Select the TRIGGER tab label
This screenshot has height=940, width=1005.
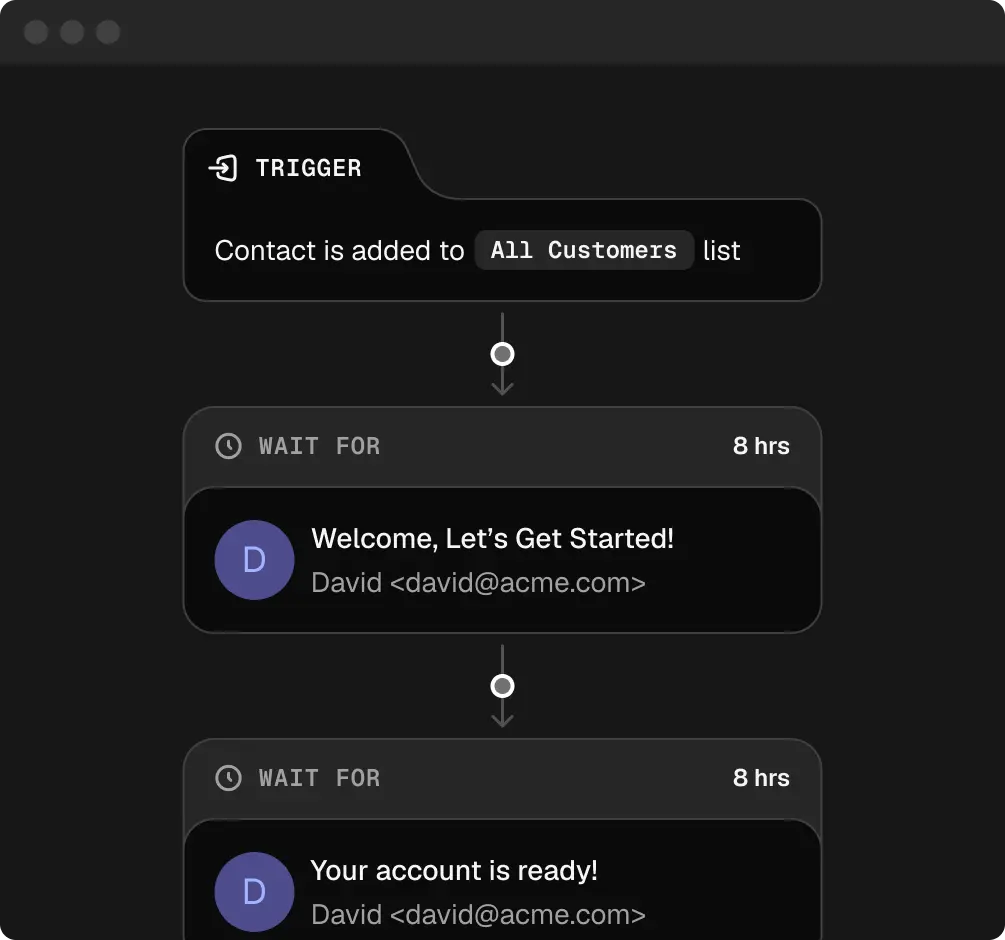[x=308, y=168]
